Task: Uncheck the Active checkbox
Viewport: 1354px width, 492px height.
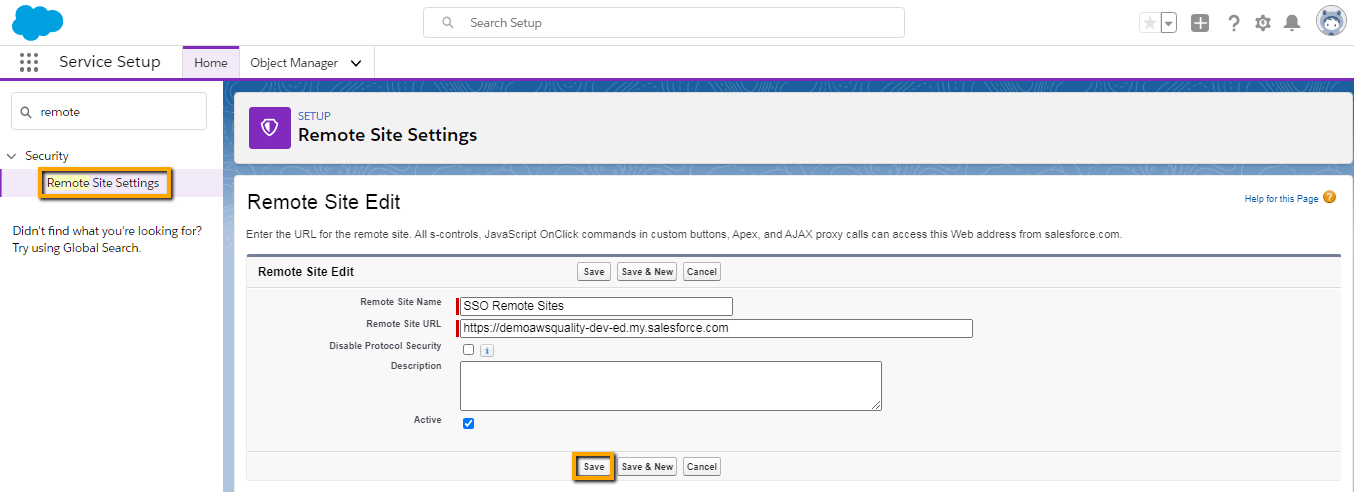Action: tap(468, 423)
